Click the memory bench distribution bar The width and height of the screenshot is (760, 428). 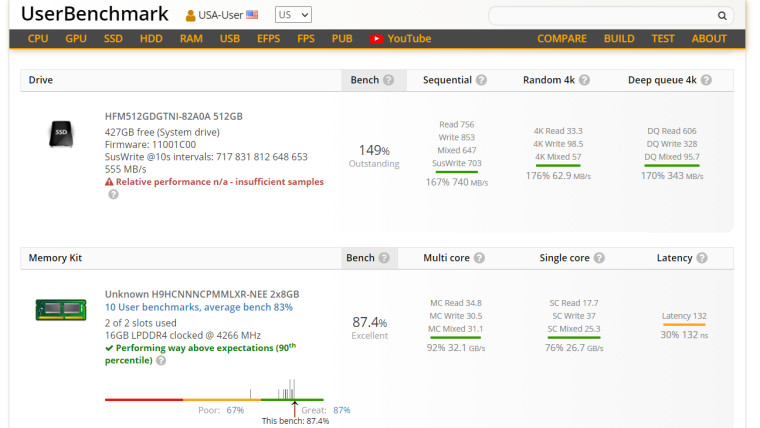(x=214, y=399)
